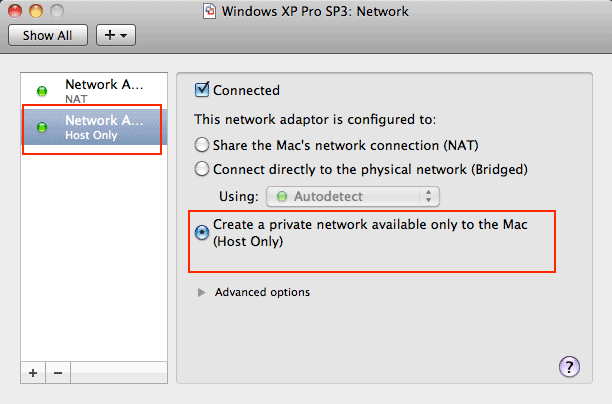Viewport: 612px width, 404px height.
Task: Click the help question mark icon
Action: click(x=571, y=366)
